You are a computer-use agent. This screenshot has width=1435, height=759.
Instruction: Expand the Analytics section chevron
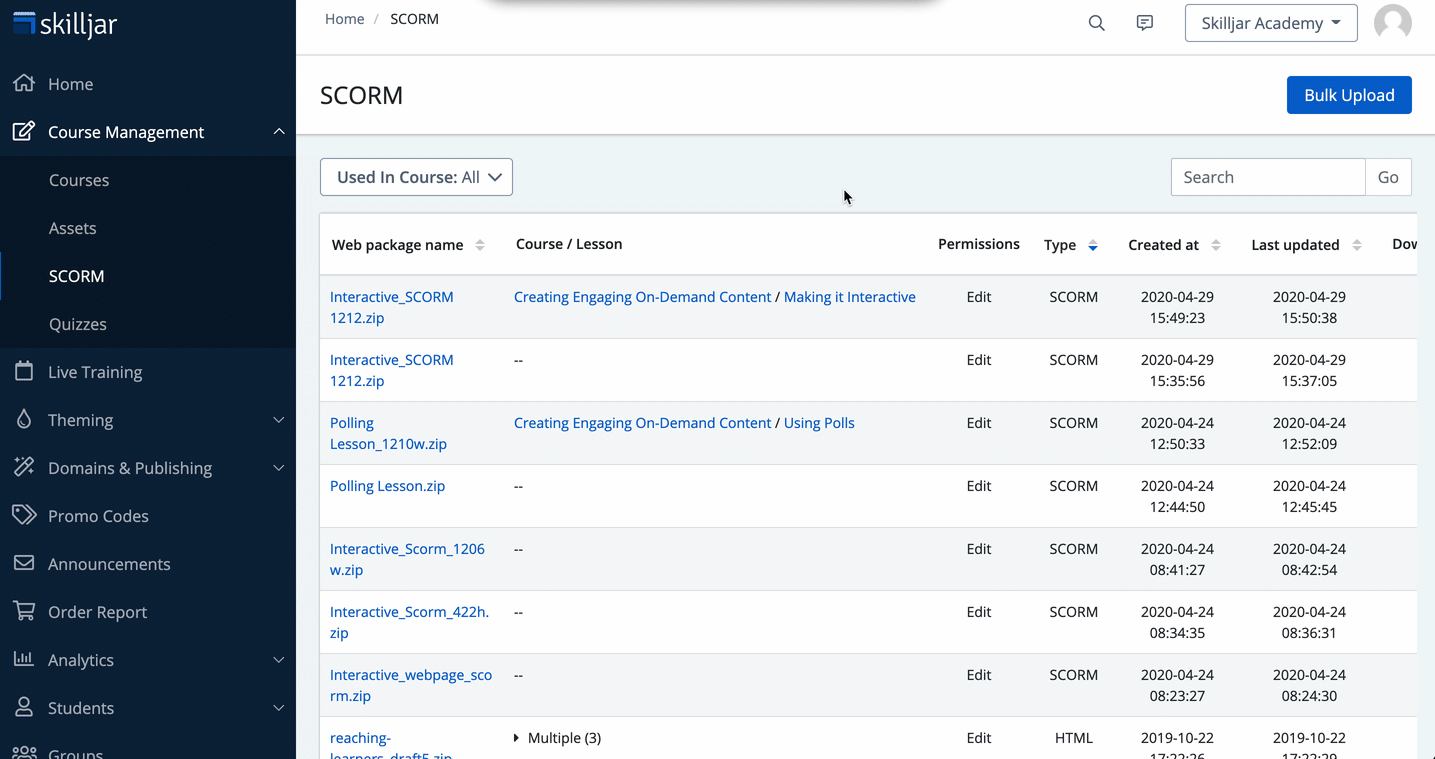279,659
